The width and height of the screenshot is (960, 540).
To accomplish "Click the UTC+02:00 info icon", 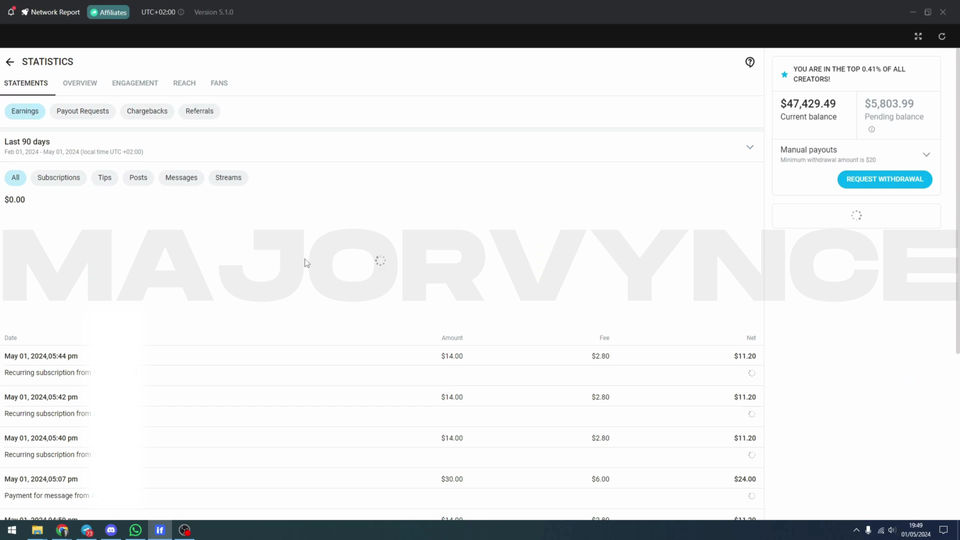I will click(181, 12).
